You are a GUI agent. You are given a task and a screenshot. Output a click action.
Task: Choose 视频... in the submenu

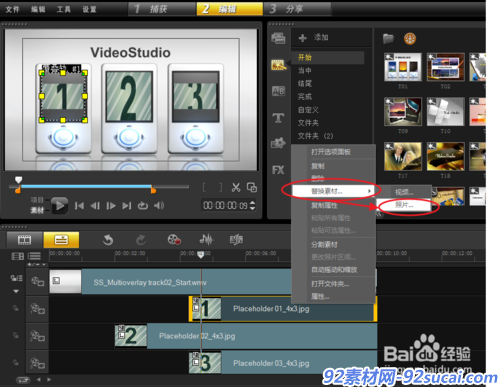click(x=404, y=192)
